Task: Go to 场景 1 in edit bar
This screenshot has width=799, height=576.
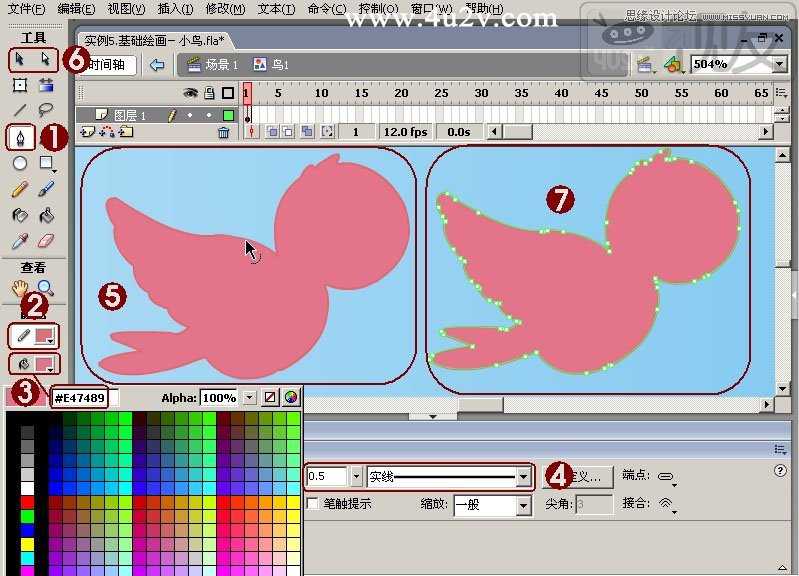Action: pyautogui.click(x=213, y=65)
